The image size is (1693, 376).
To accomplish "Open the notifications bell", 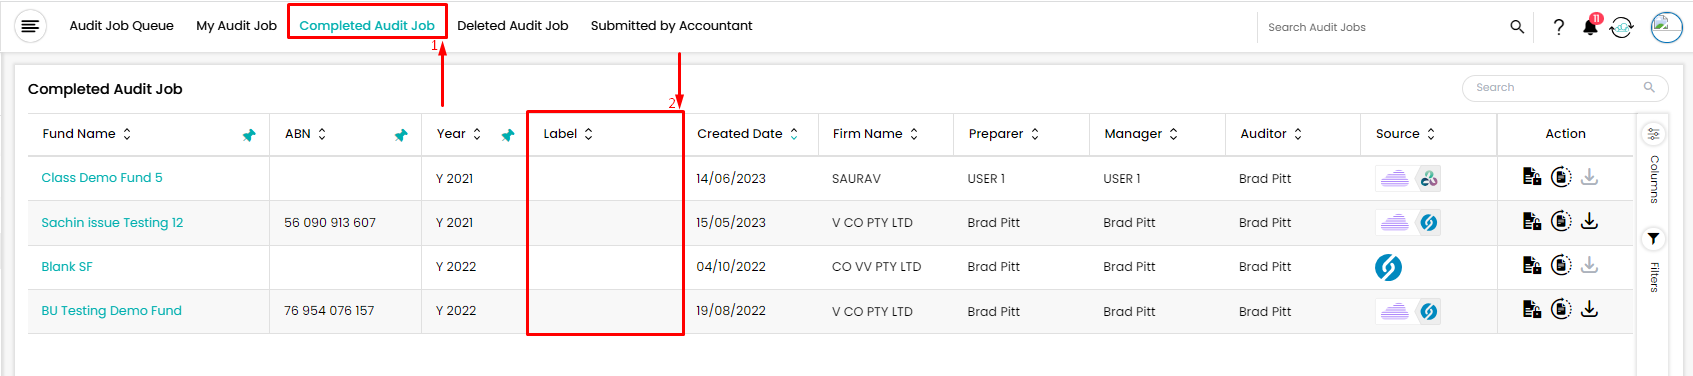I will (1590, 26).
